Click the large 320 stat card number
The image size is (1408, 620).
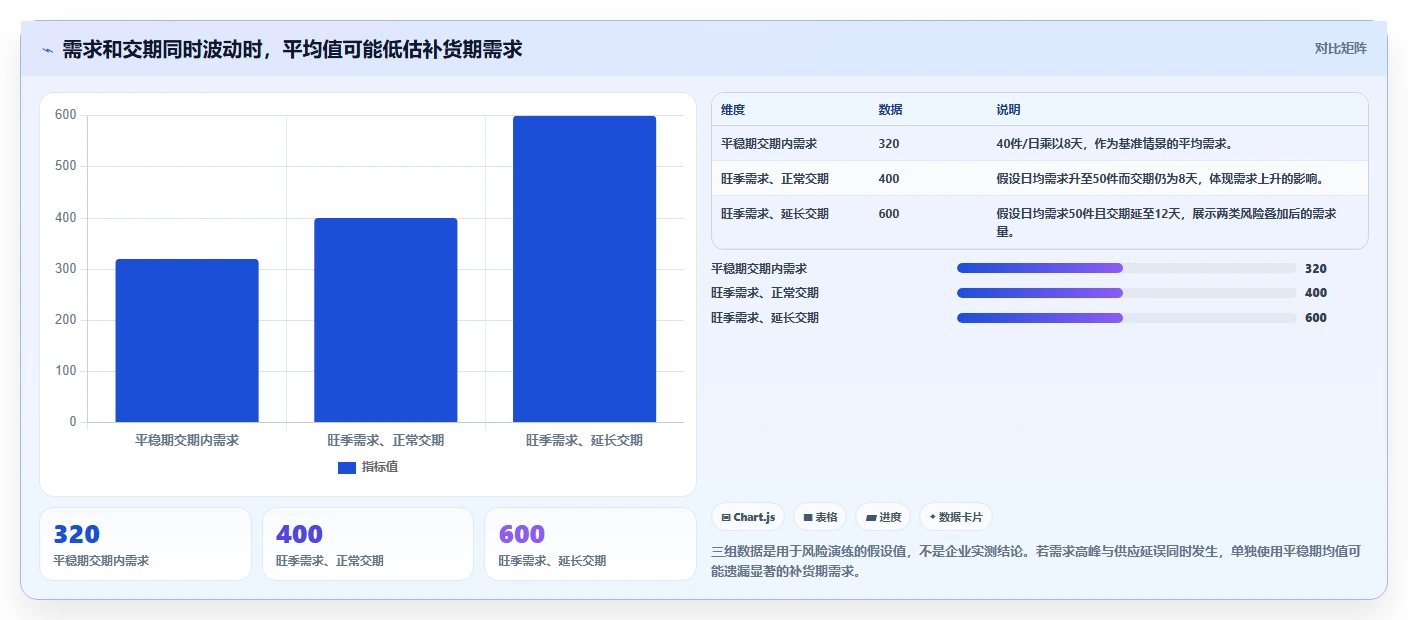tap(76, 535)
